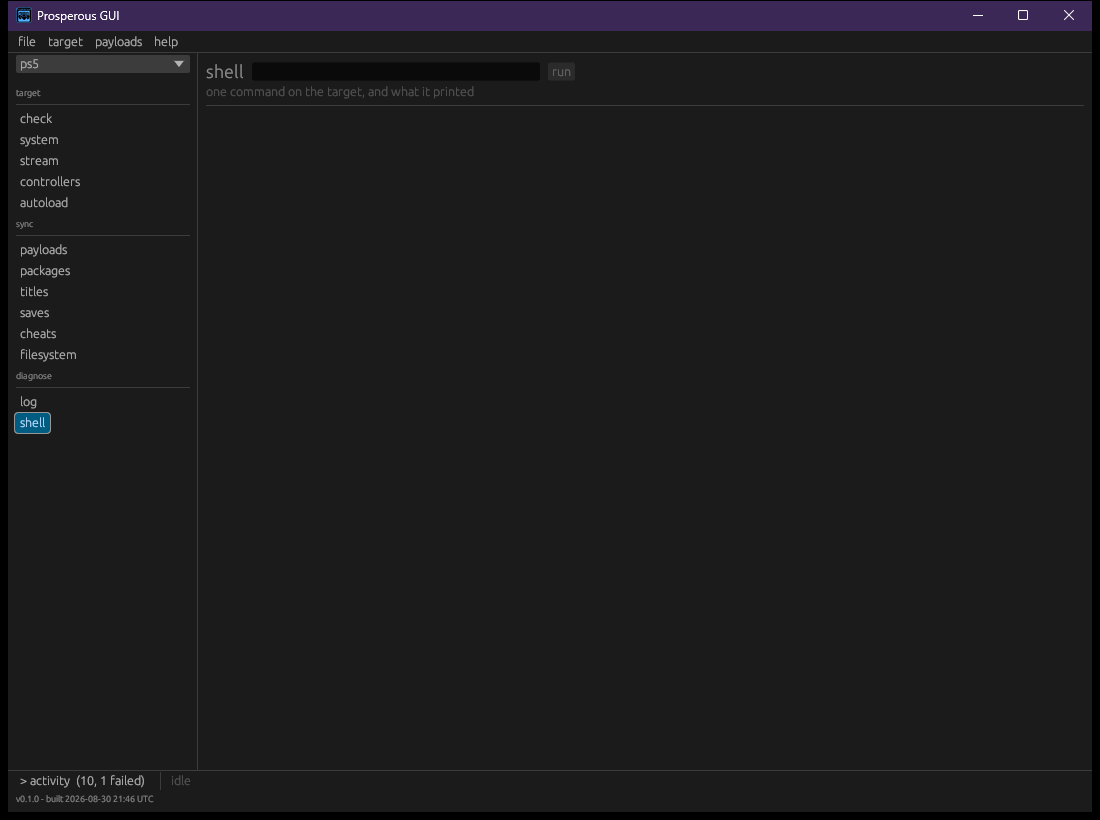Expand the activity panel
Viewport: 1100px width, 820px height.
pos(82,781)
